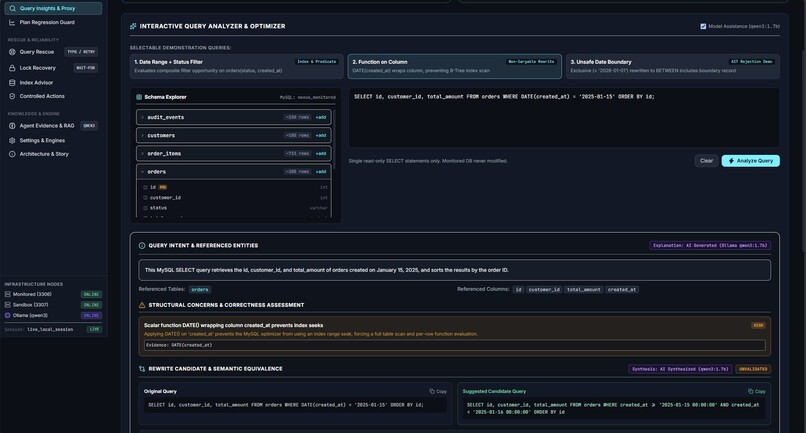This screenshot has width=806, height=433.
Task: Copy the Suggested Candidate Query
Action: pos(757,391)
